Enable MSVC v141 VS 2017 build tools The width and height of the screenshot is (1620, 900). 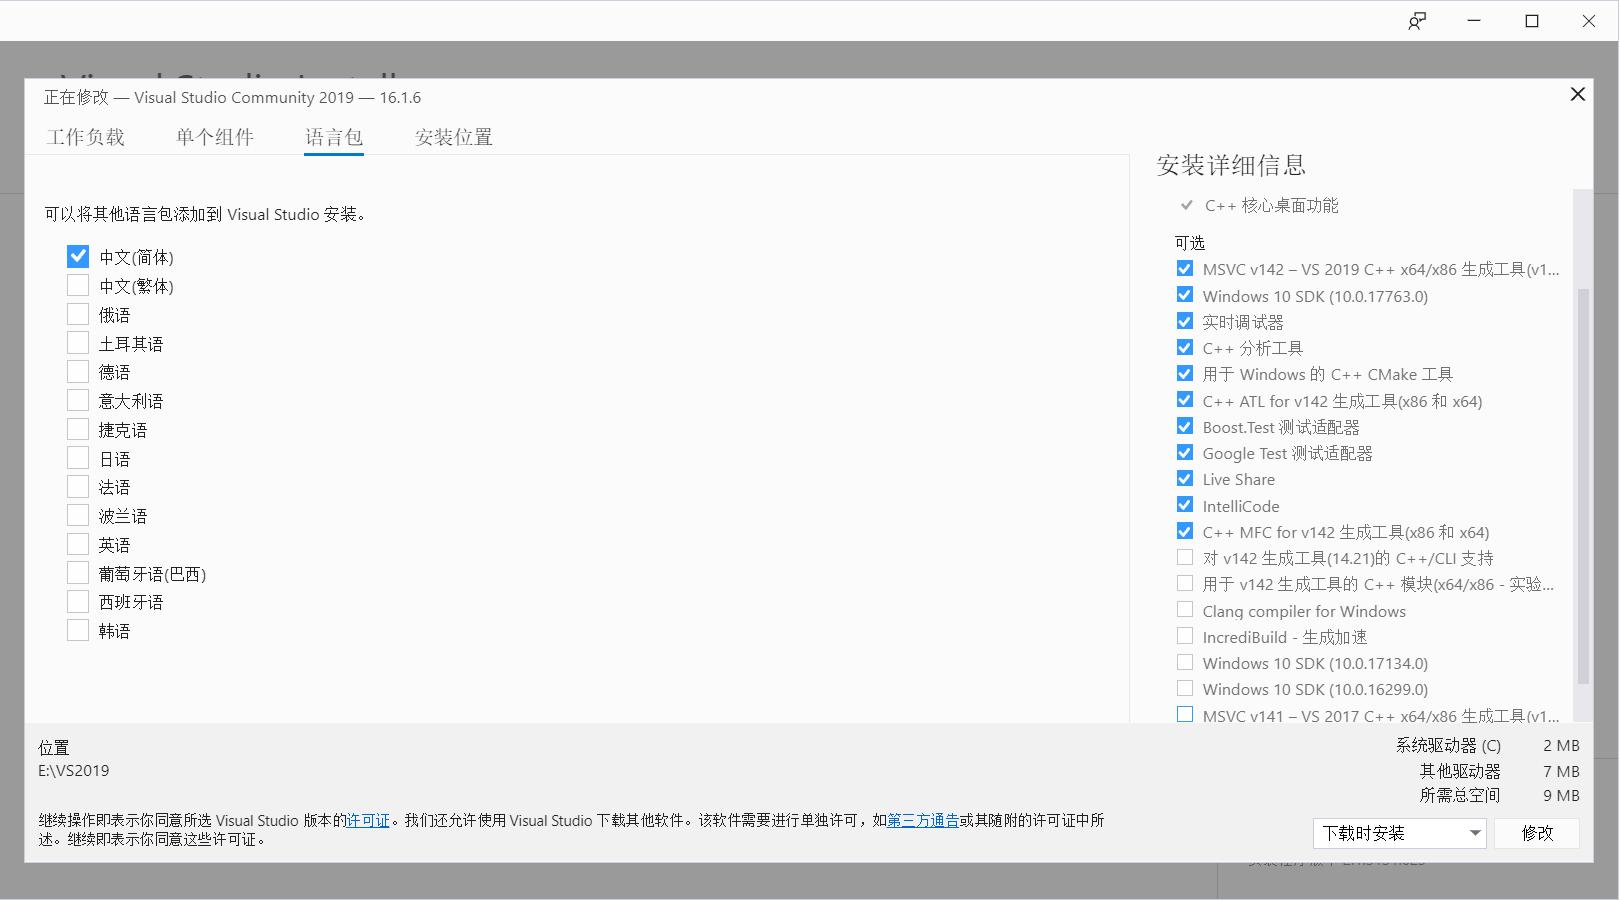(x=1185, y=715)
